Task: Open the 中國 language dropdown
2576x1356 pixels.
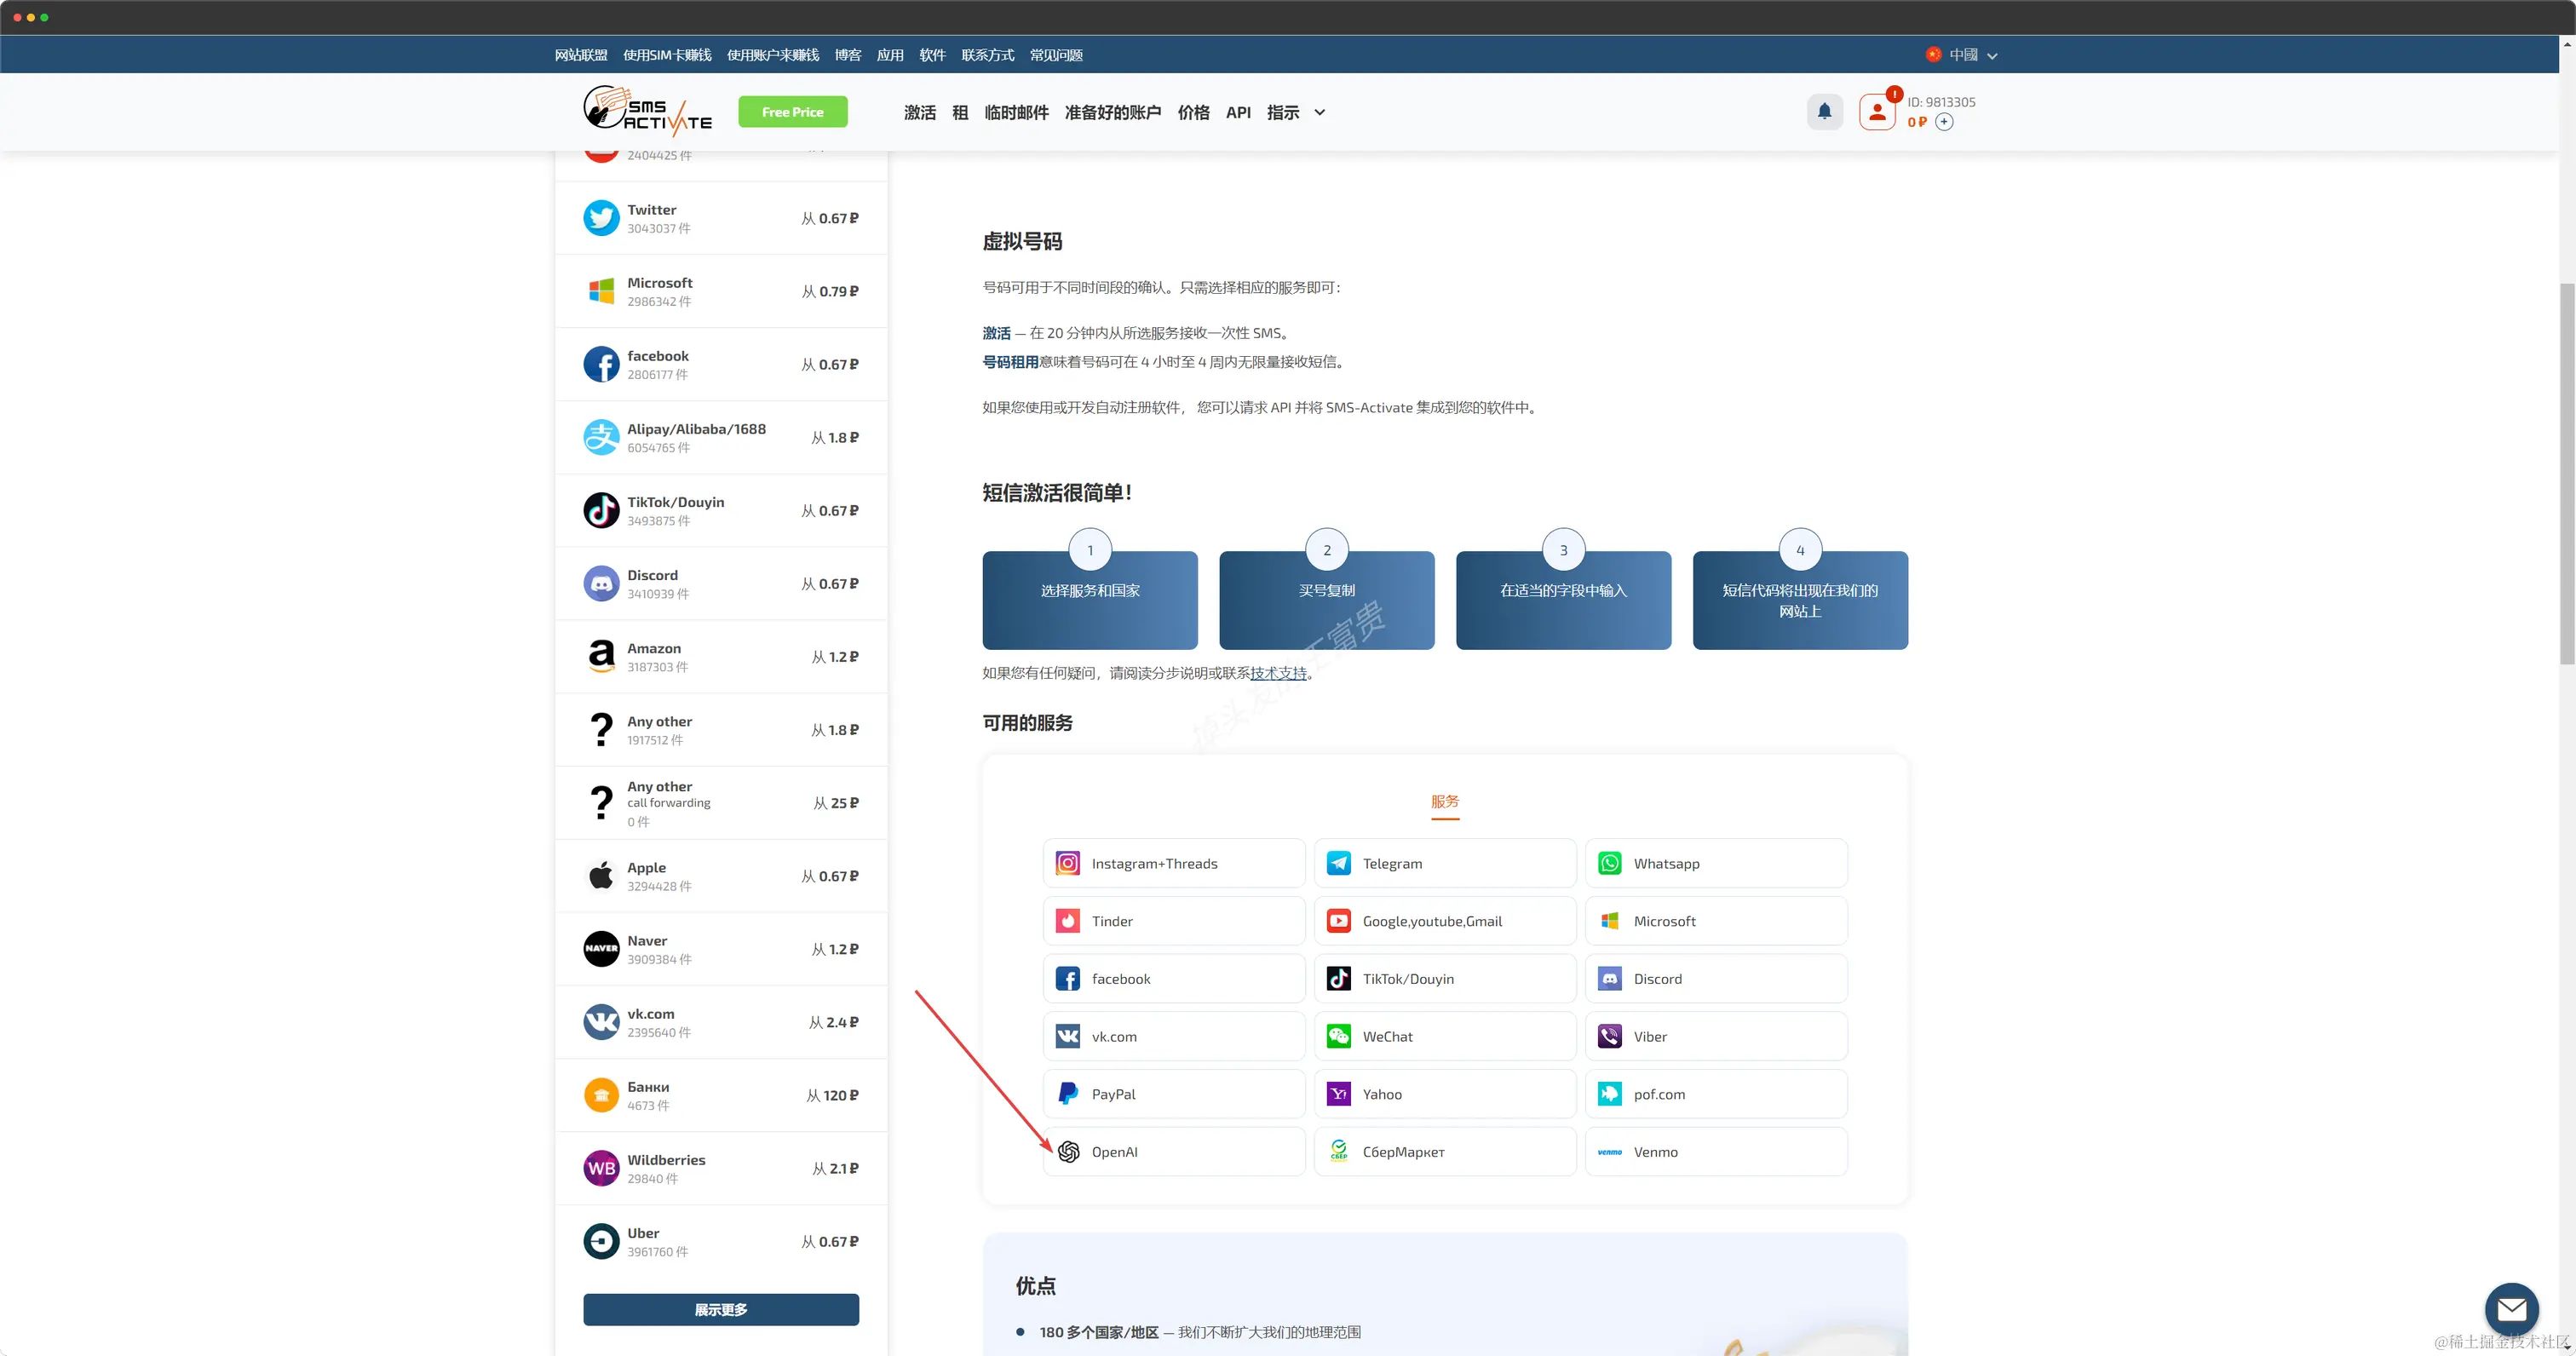Action: (1961, 55)
